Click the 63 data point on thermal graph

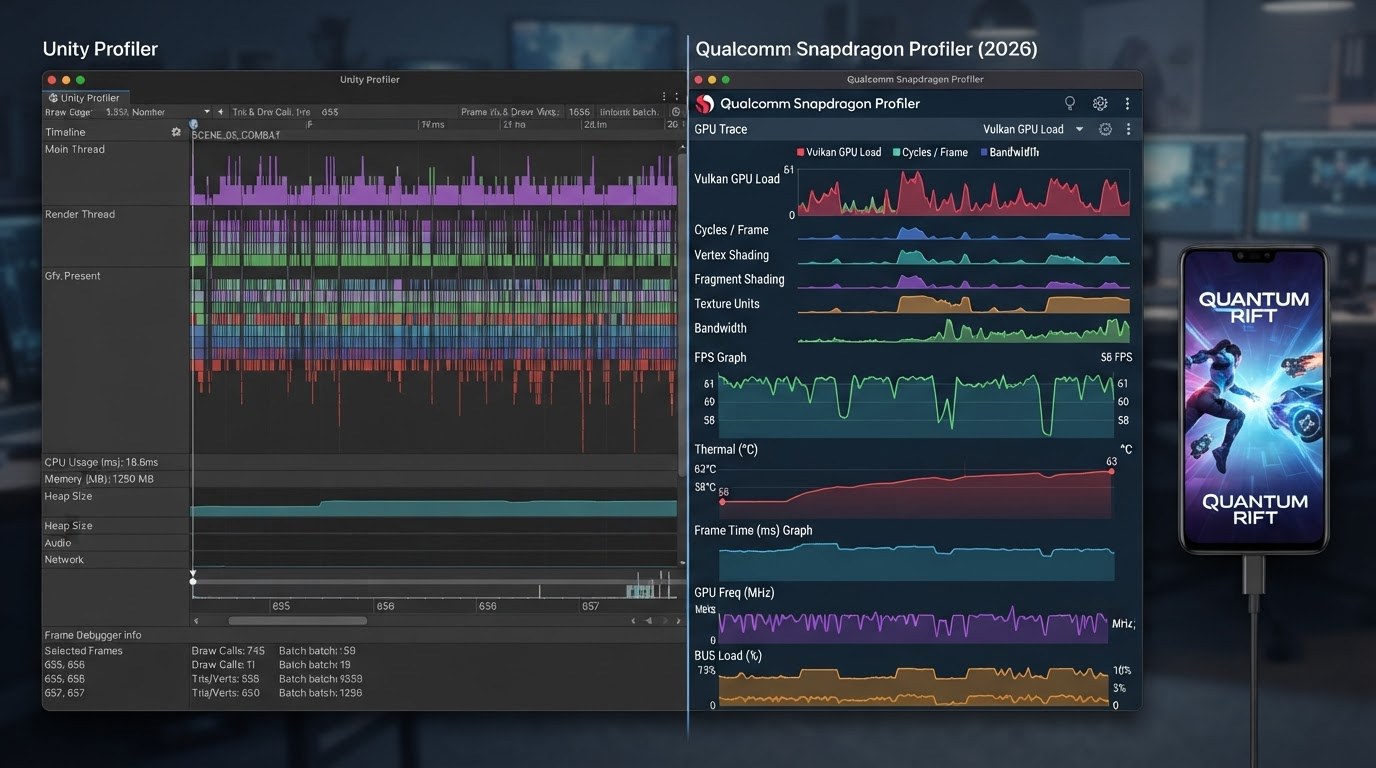point(1111,471)
